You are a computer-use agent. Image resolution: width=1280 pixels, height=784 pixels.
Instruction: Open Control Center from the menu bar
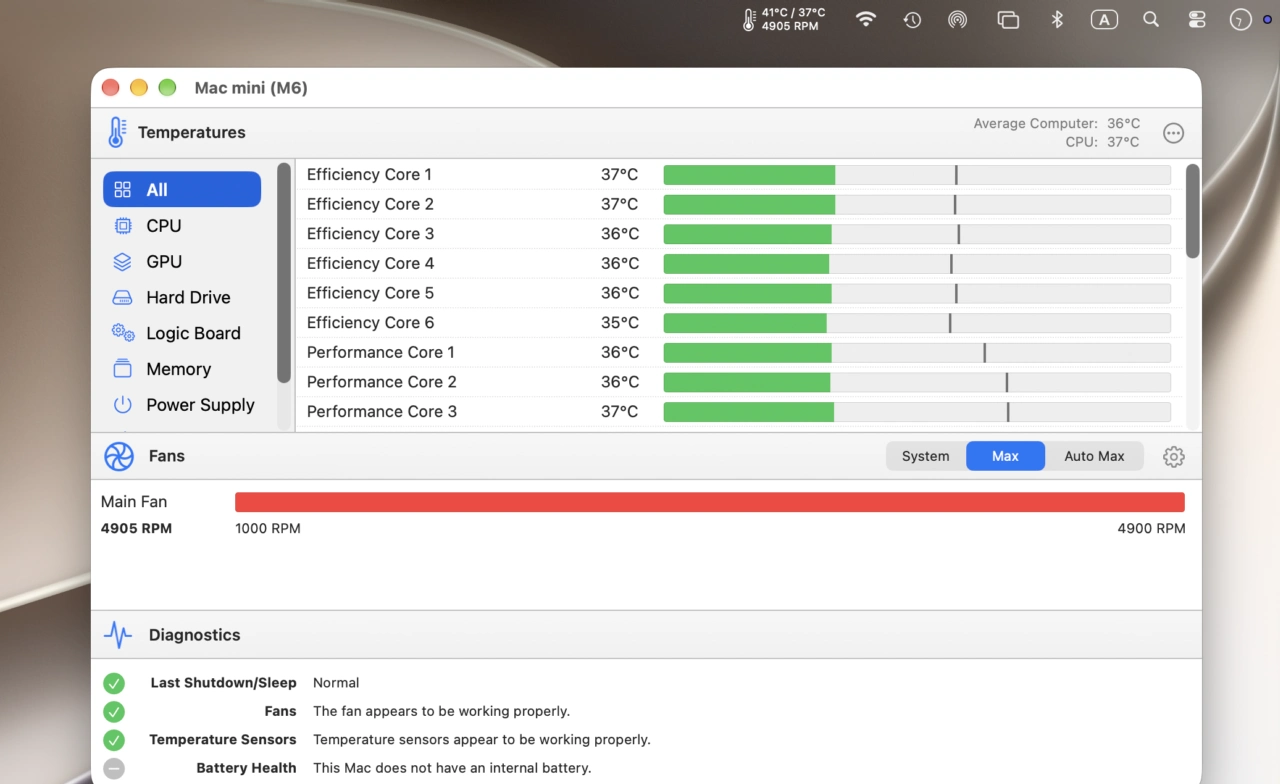tap(1197, 20)
